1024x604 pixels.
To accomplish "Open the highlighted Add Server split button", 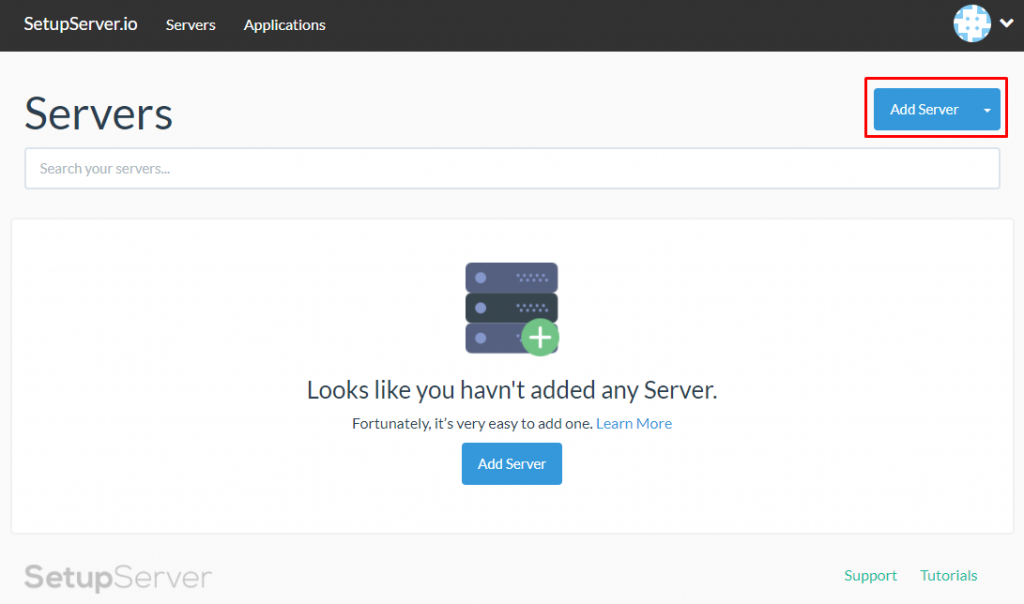I will tap(924, 109).
